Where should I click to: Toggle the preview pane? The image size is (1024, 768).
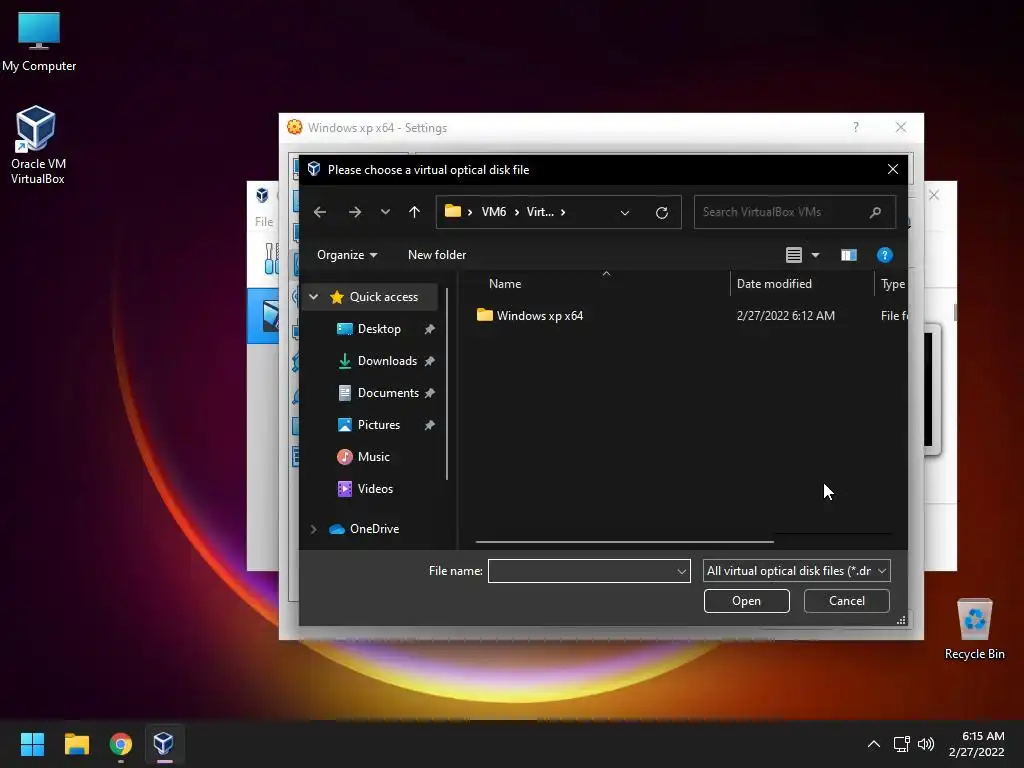[x=848, y=255]
